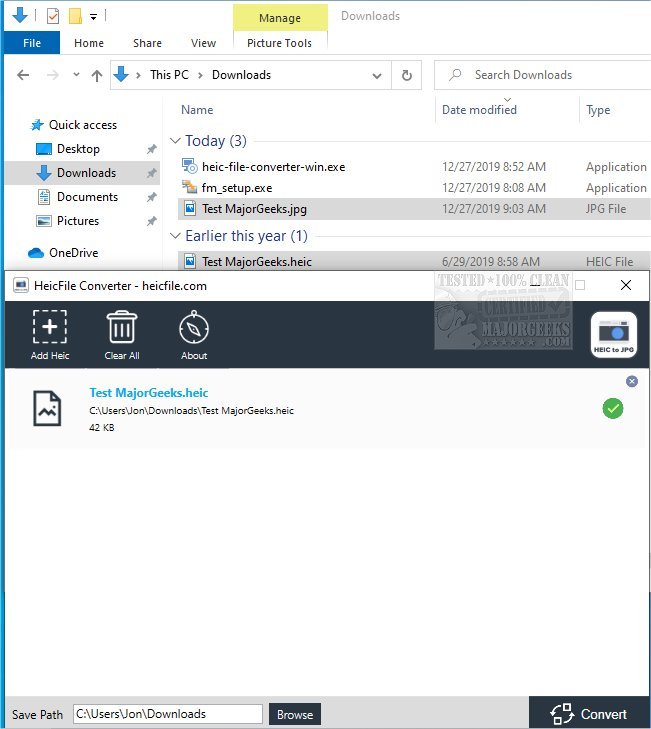651x729 pixels.
Task: Click the fm_setup.exe file icon
Action: (x=190, y=187)
